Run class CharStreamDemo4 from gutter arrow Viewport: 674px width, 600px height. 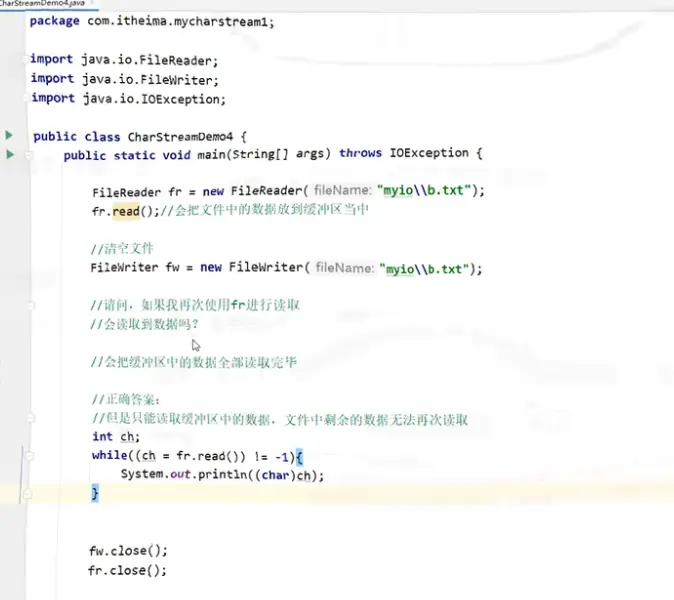point(9,135)
